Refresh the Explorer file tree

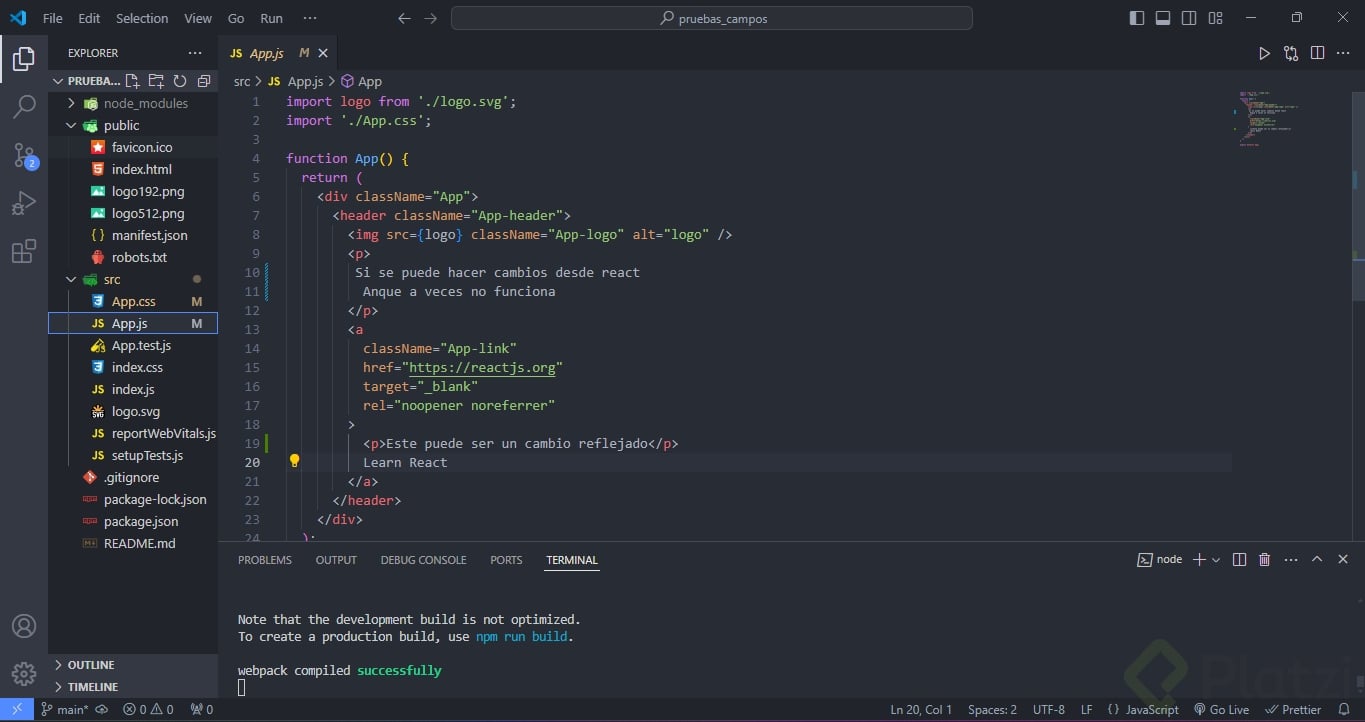click(180, 81)
